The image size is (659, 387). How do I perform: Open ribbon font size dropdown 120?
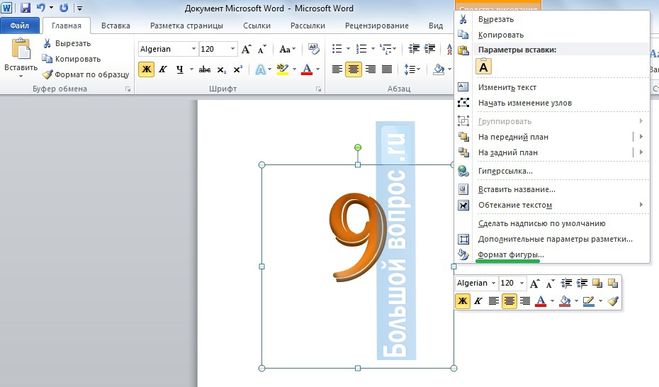click(232, 49)
